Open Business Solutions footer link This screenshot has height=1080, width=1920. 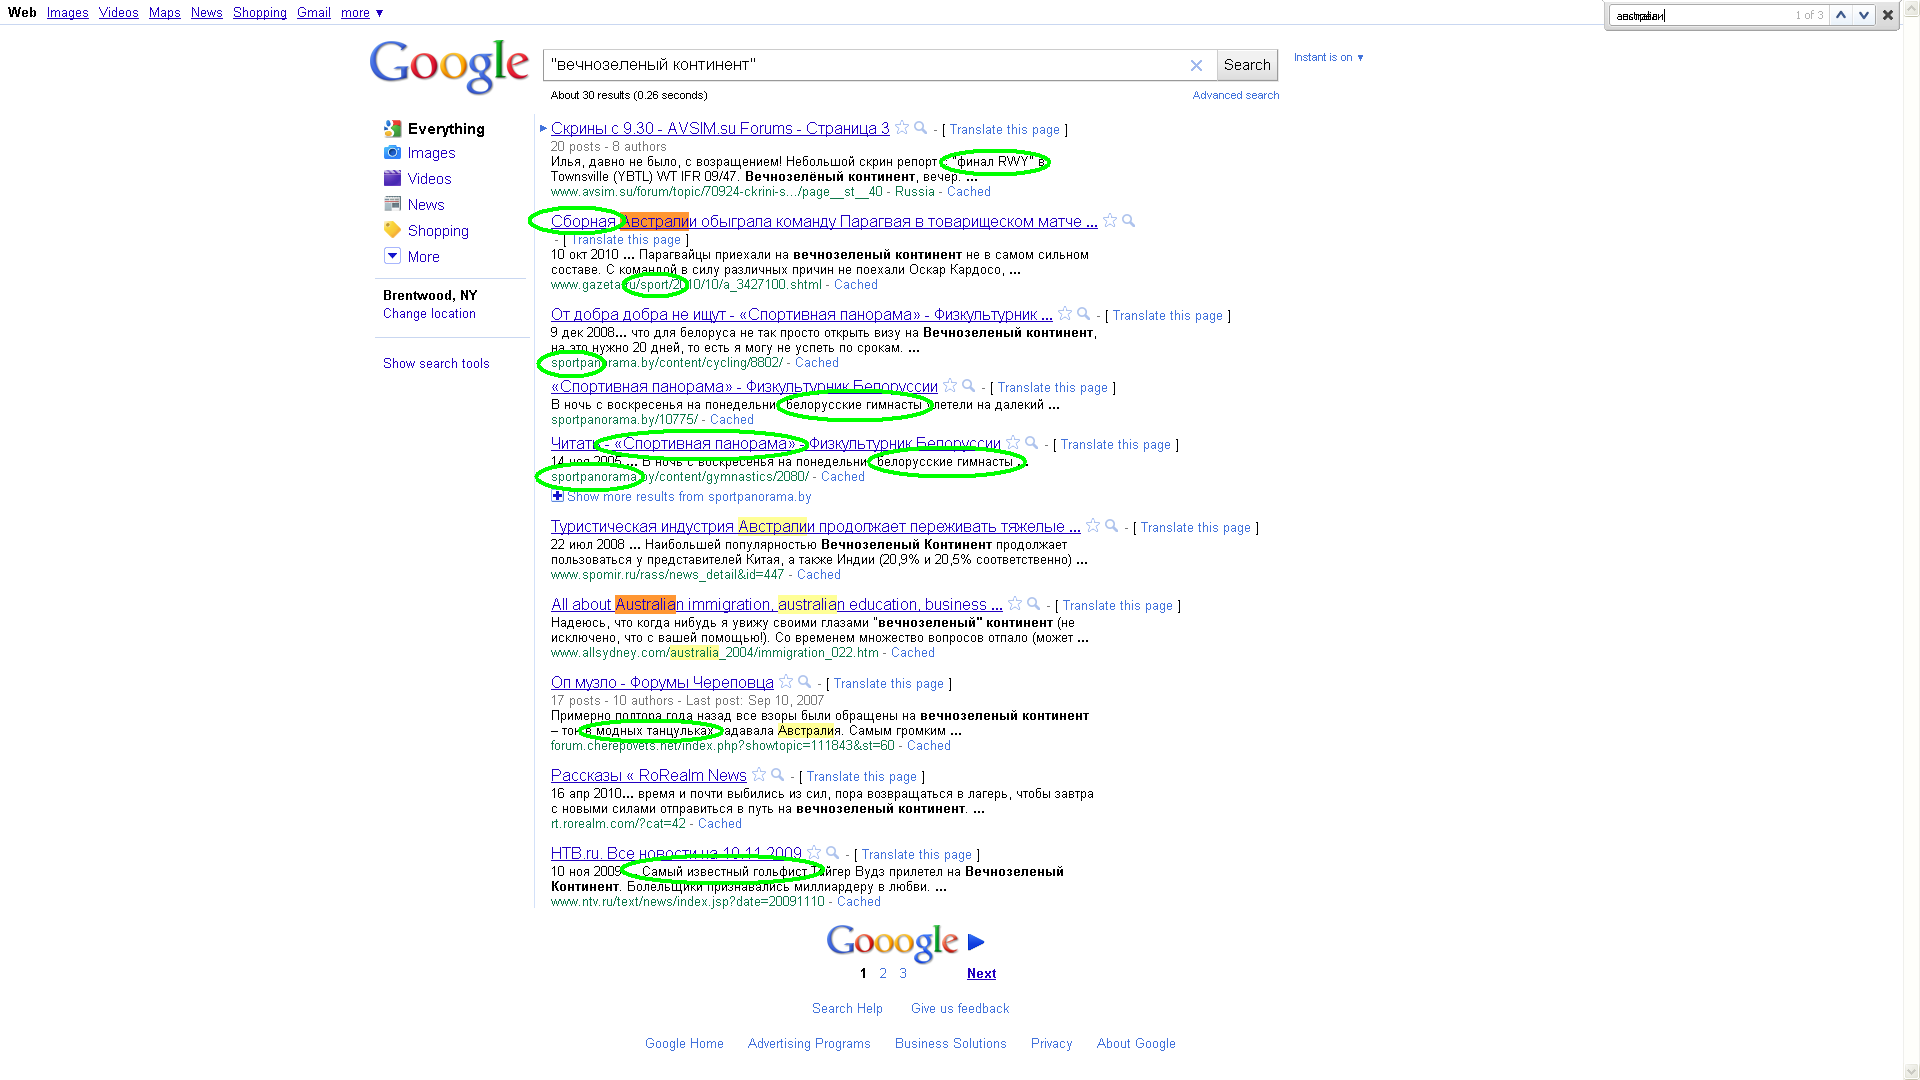(x=951, y=1044)
